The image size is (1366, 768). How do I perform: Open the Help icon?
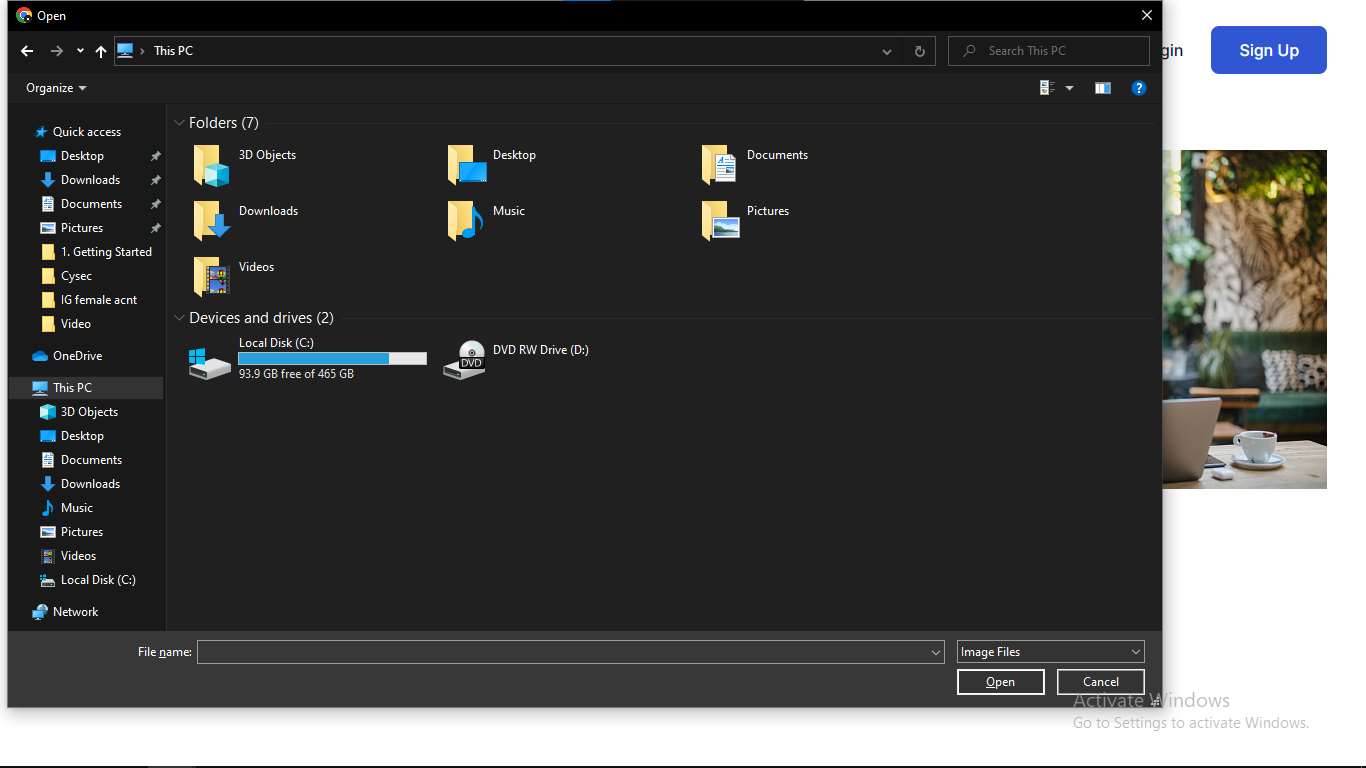(x=1138, y=88)
